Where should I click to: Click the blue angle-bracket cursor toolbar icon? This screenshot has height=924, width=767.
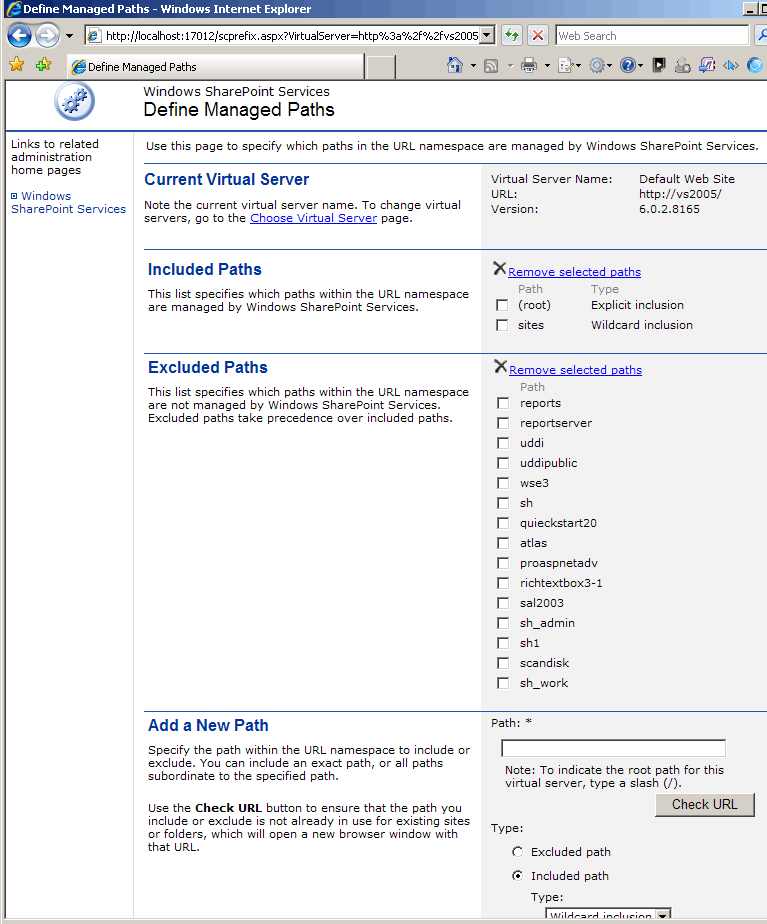click(730, 65)
